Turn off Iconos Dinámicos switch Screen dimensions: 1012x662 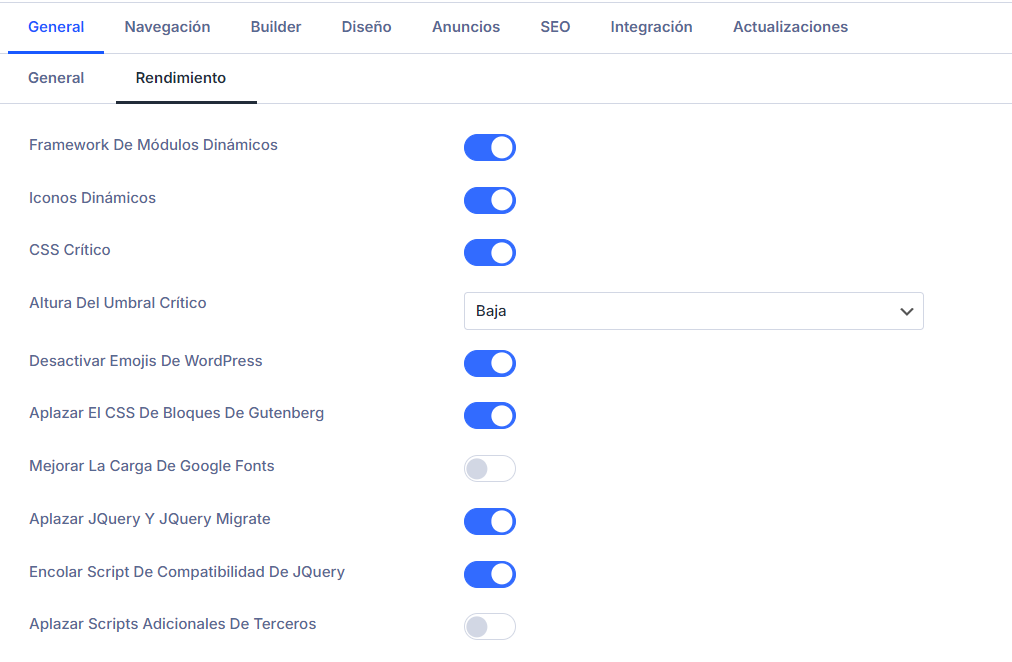(x=490, y=200)
